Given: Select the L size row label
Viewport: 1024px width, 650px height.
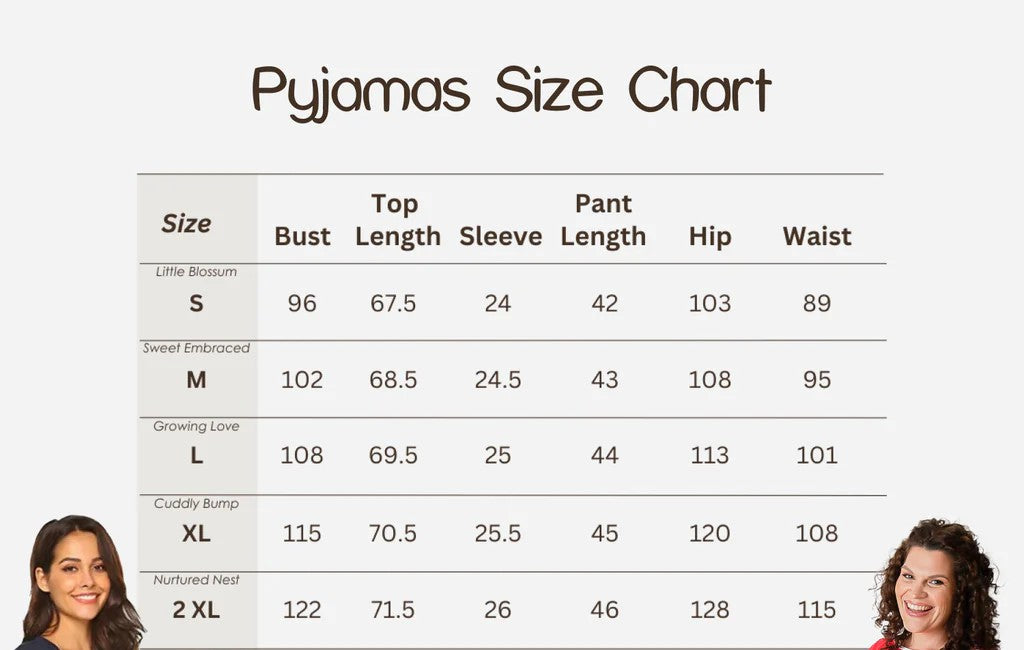Looking at the screenshot, I should tap(196, 456).
